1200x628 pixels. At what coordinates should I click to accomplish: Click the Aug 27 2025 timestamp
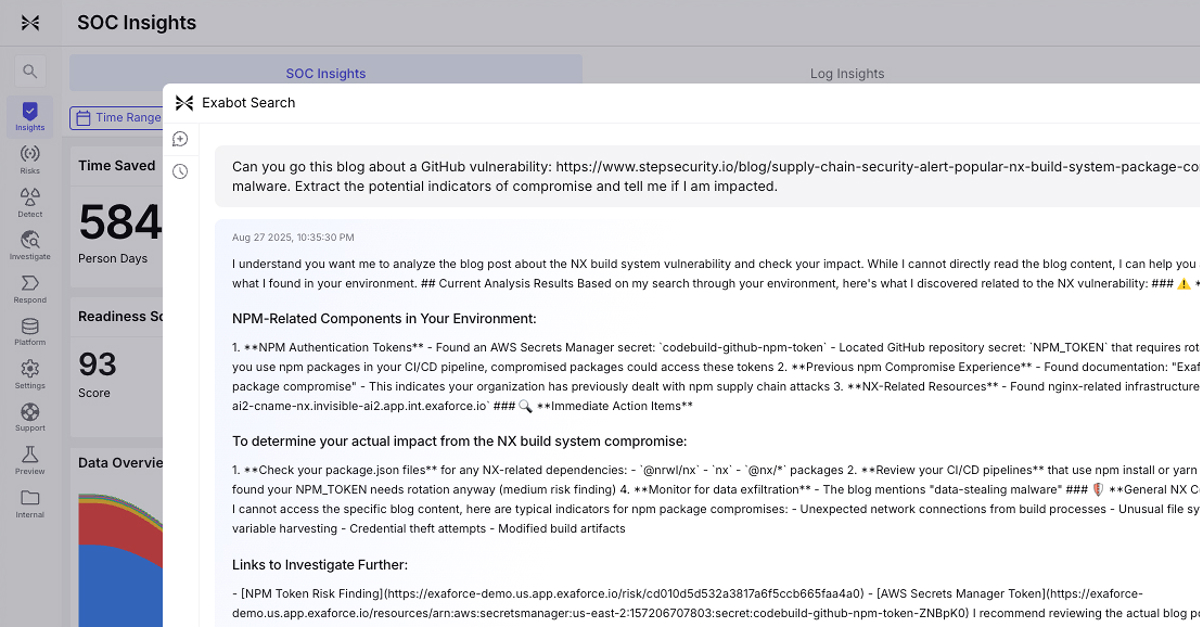(293, 238)
